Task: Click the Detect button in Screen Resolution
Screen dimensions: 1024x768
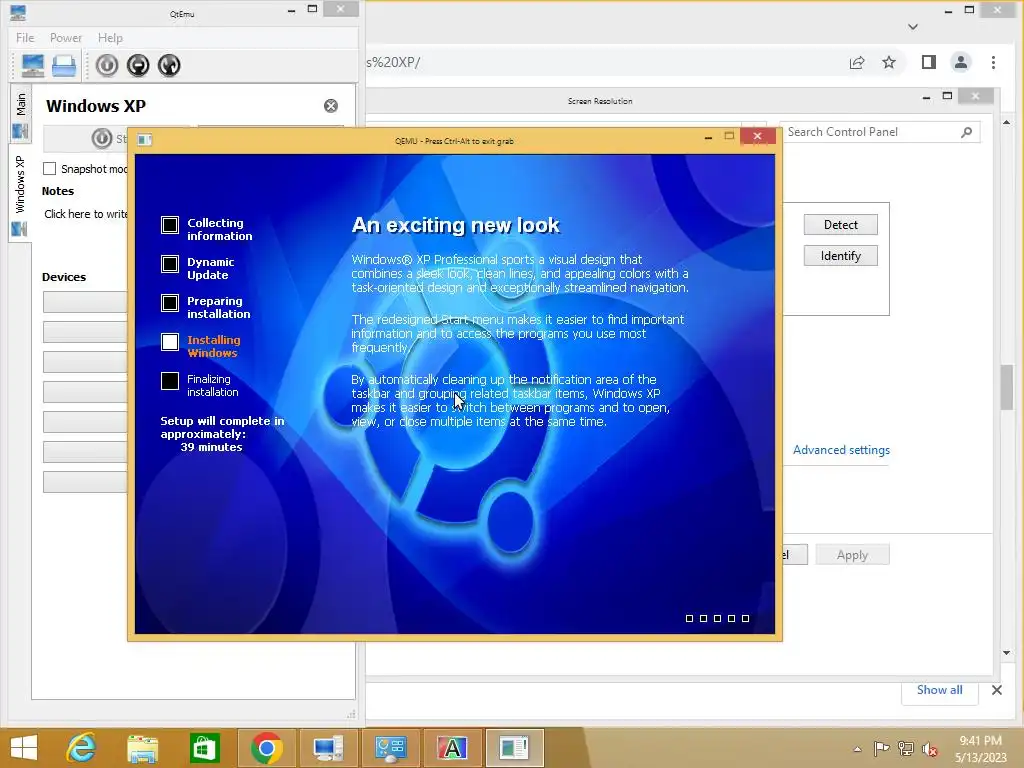Action: click(840, 225)
